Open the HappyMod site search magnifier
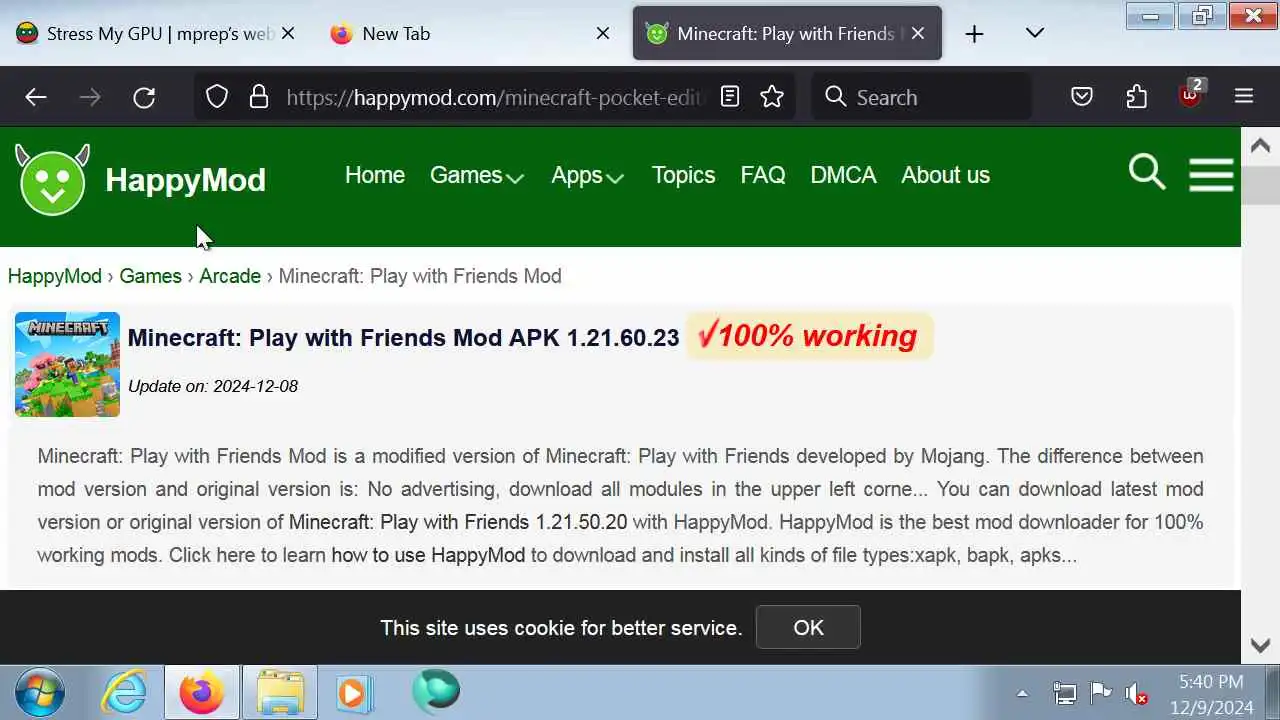 point(1147,173)
